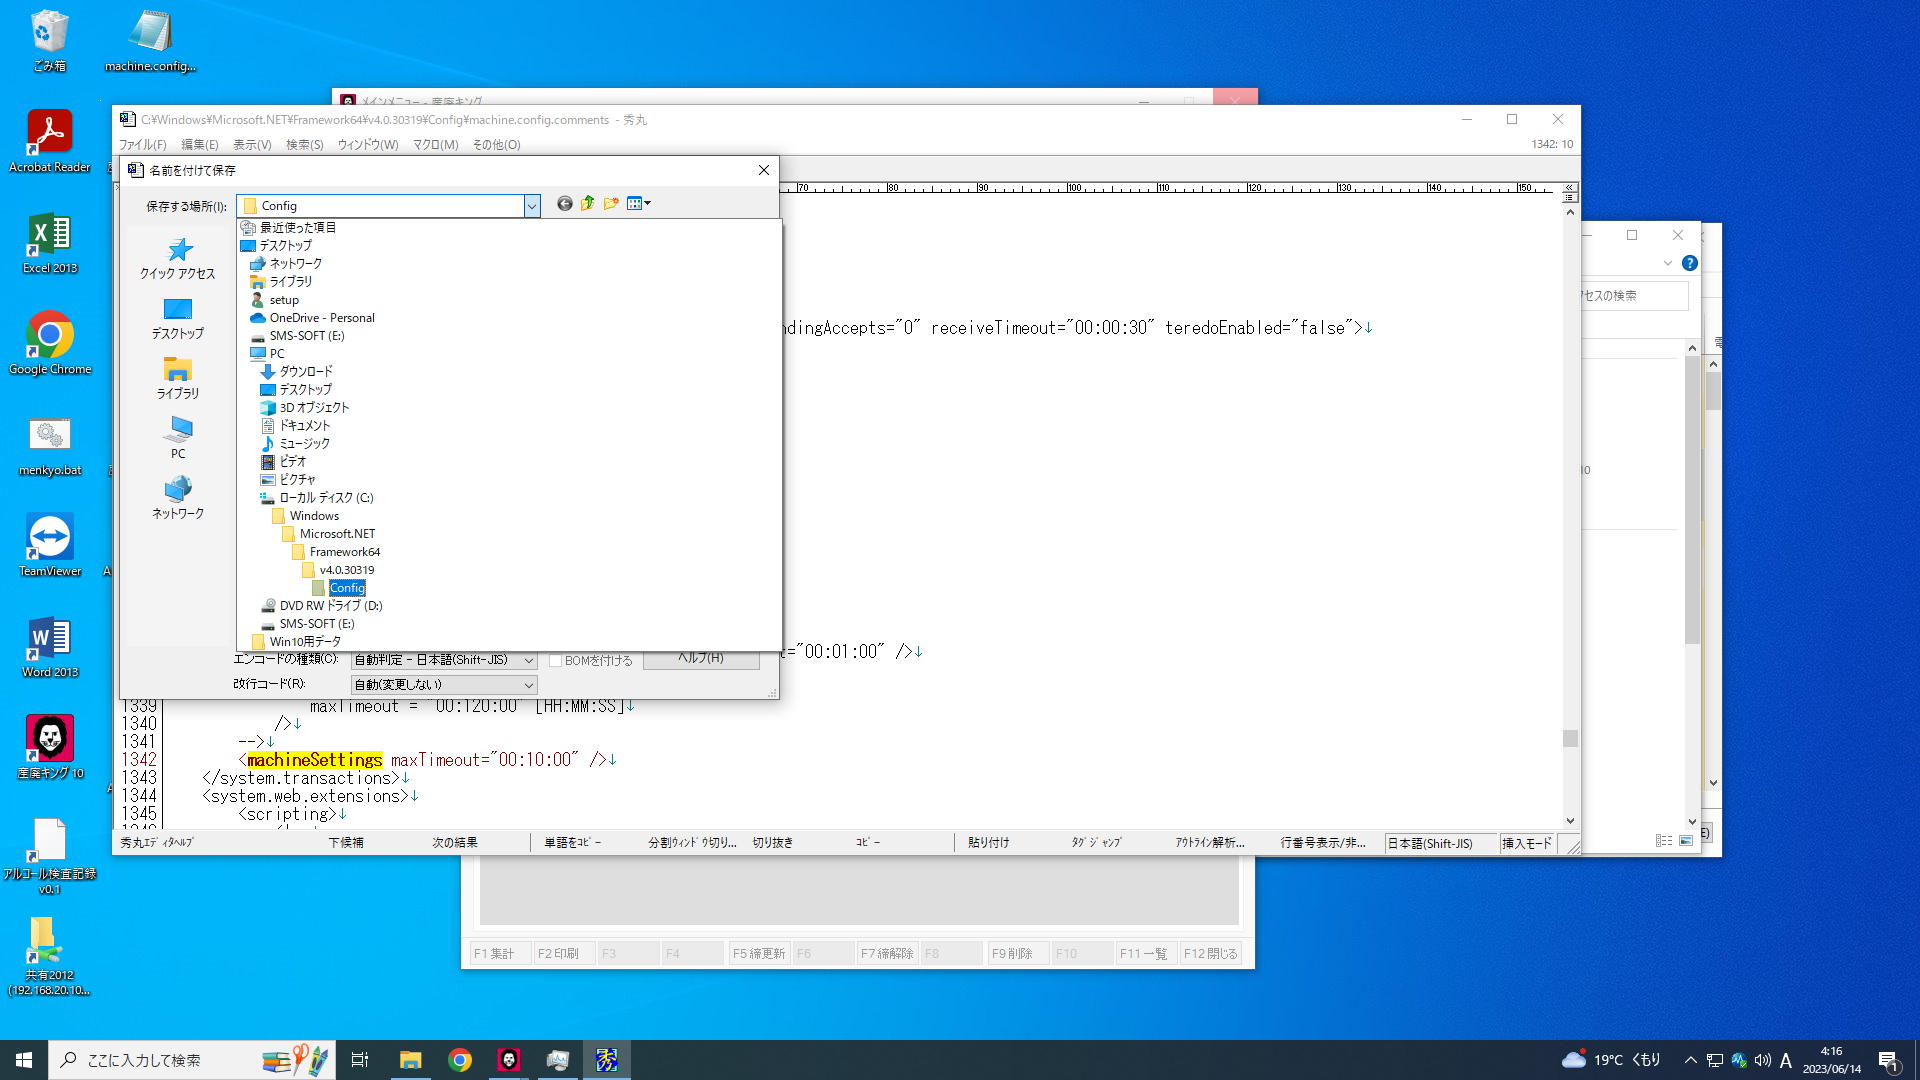
Task: Select Network in the places sidebar
Action: [178, 498]
